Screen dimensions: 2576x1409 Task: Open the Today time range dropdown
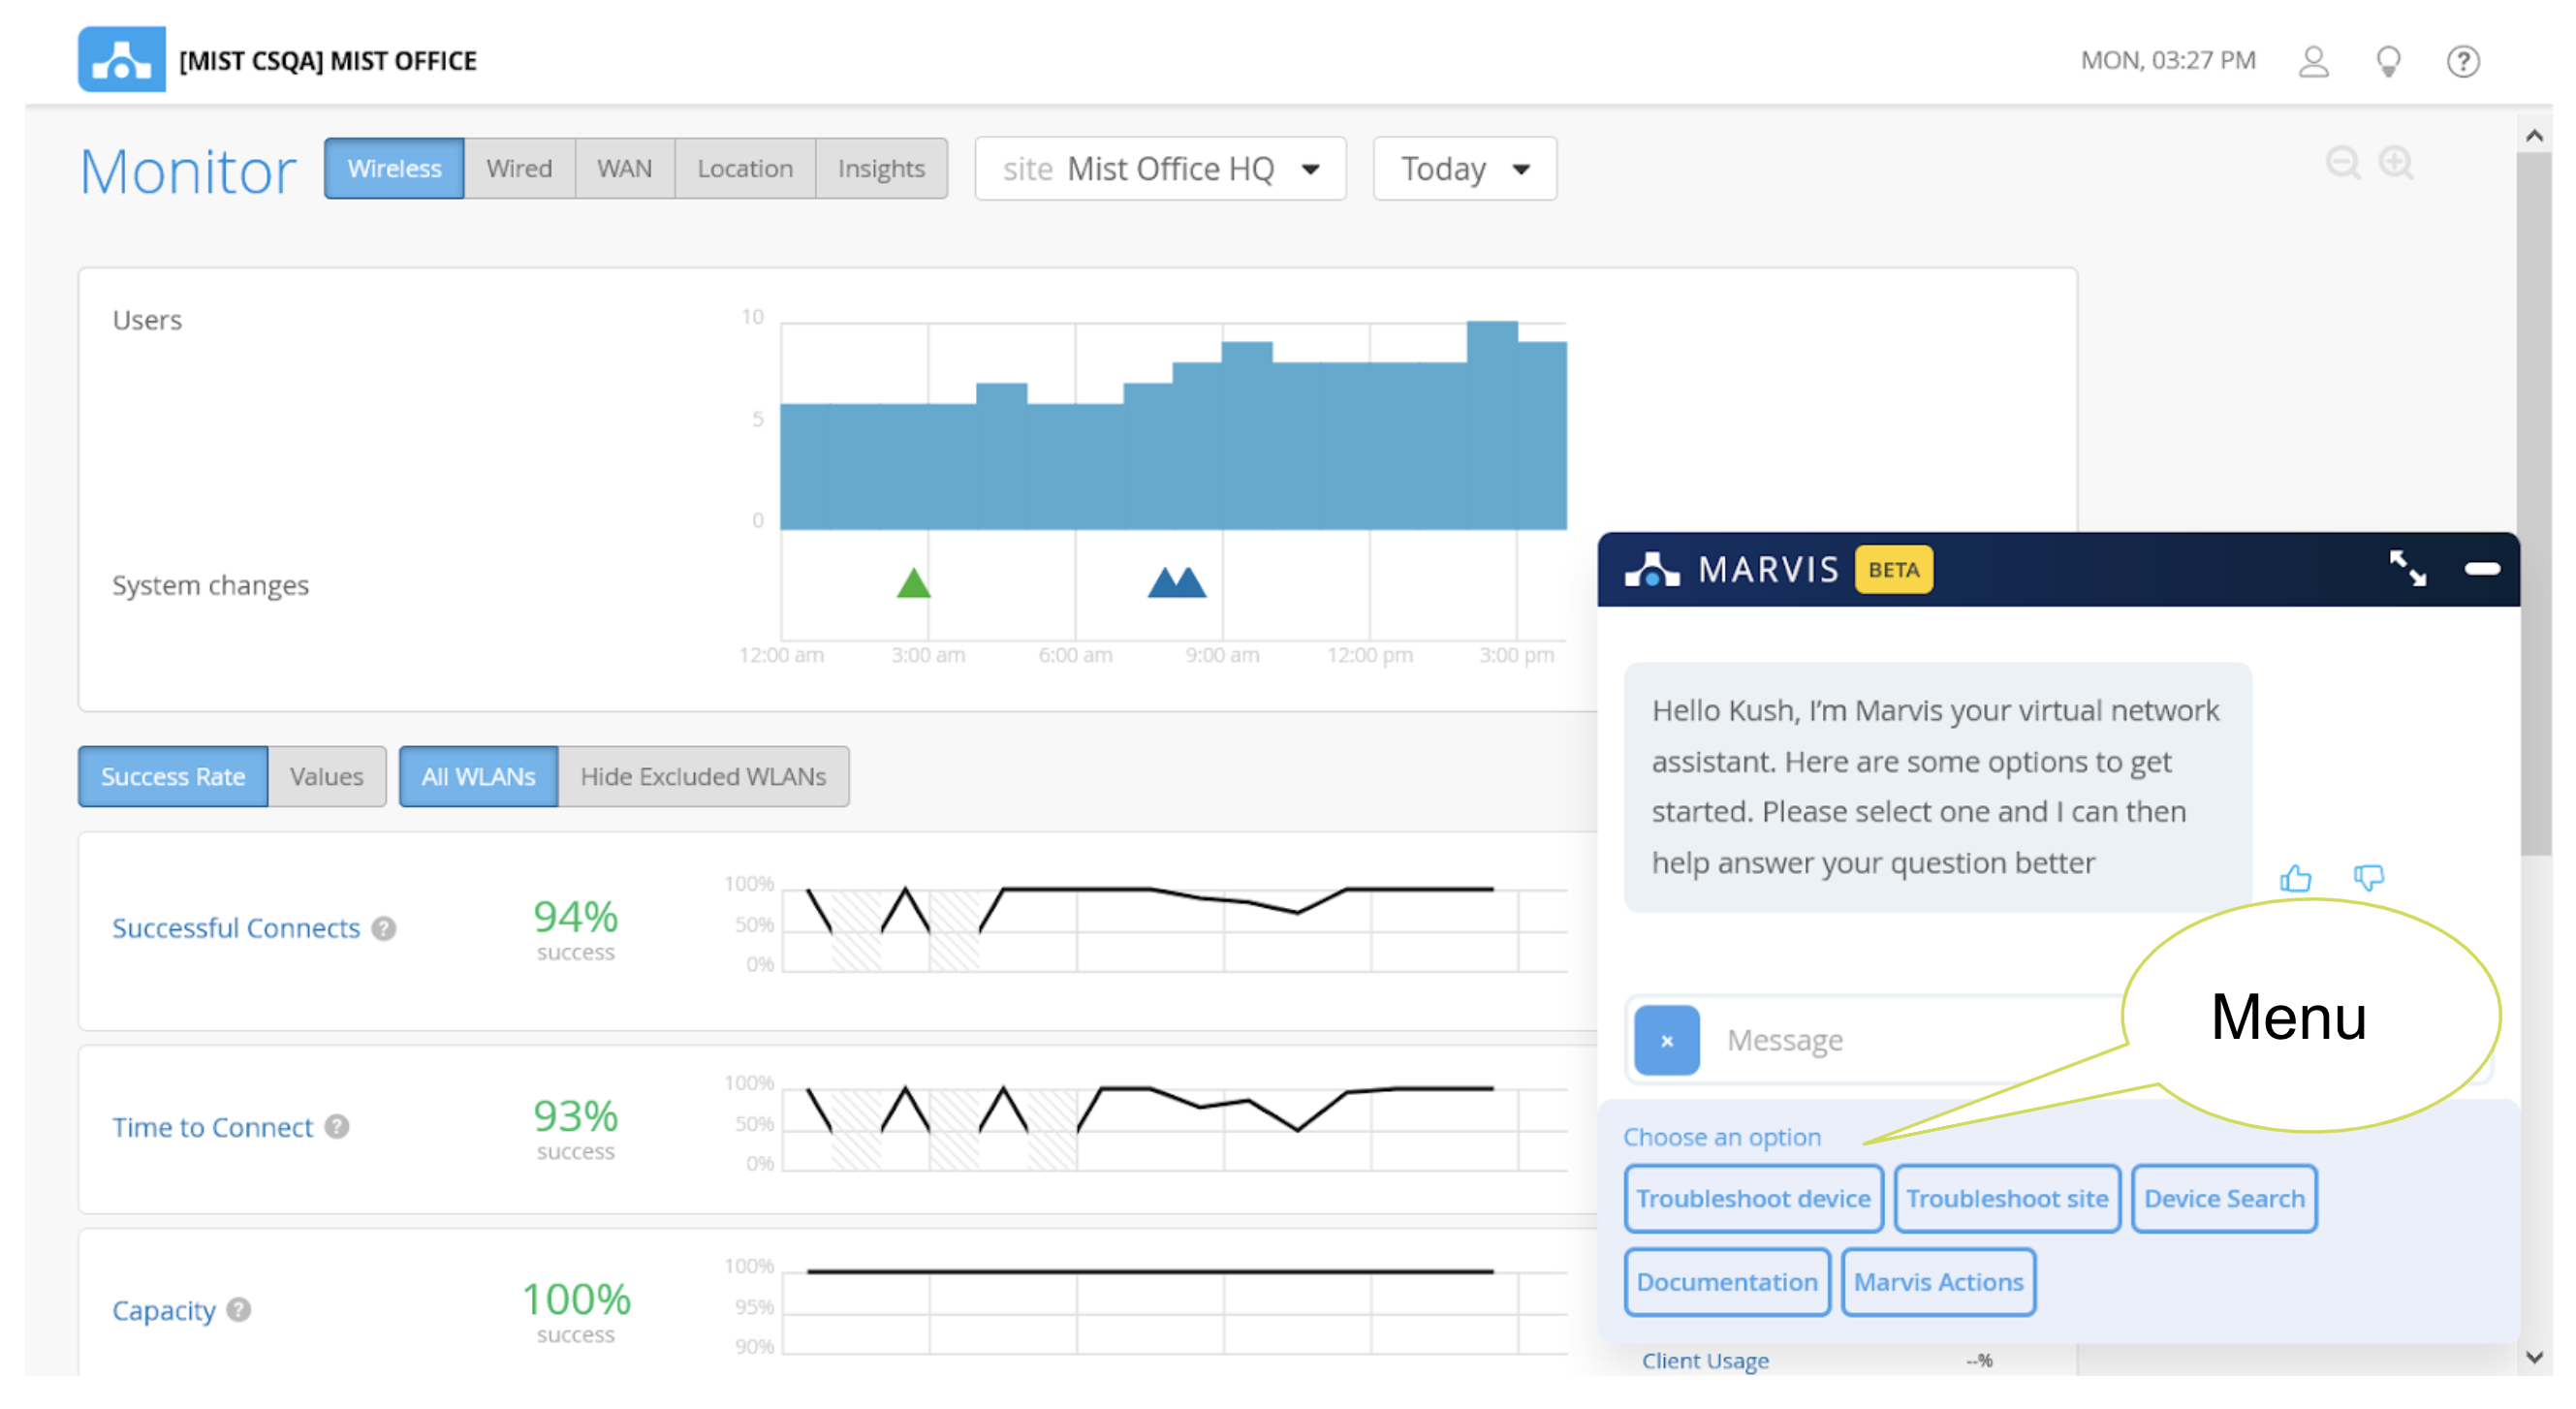(1463, 168)
